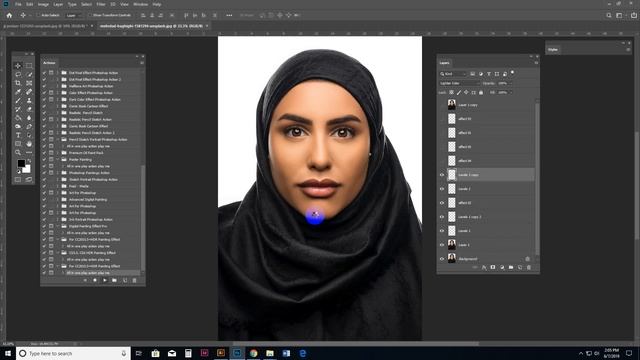
Task: Click the Delete layer trash icon
Action: point(529,267)
